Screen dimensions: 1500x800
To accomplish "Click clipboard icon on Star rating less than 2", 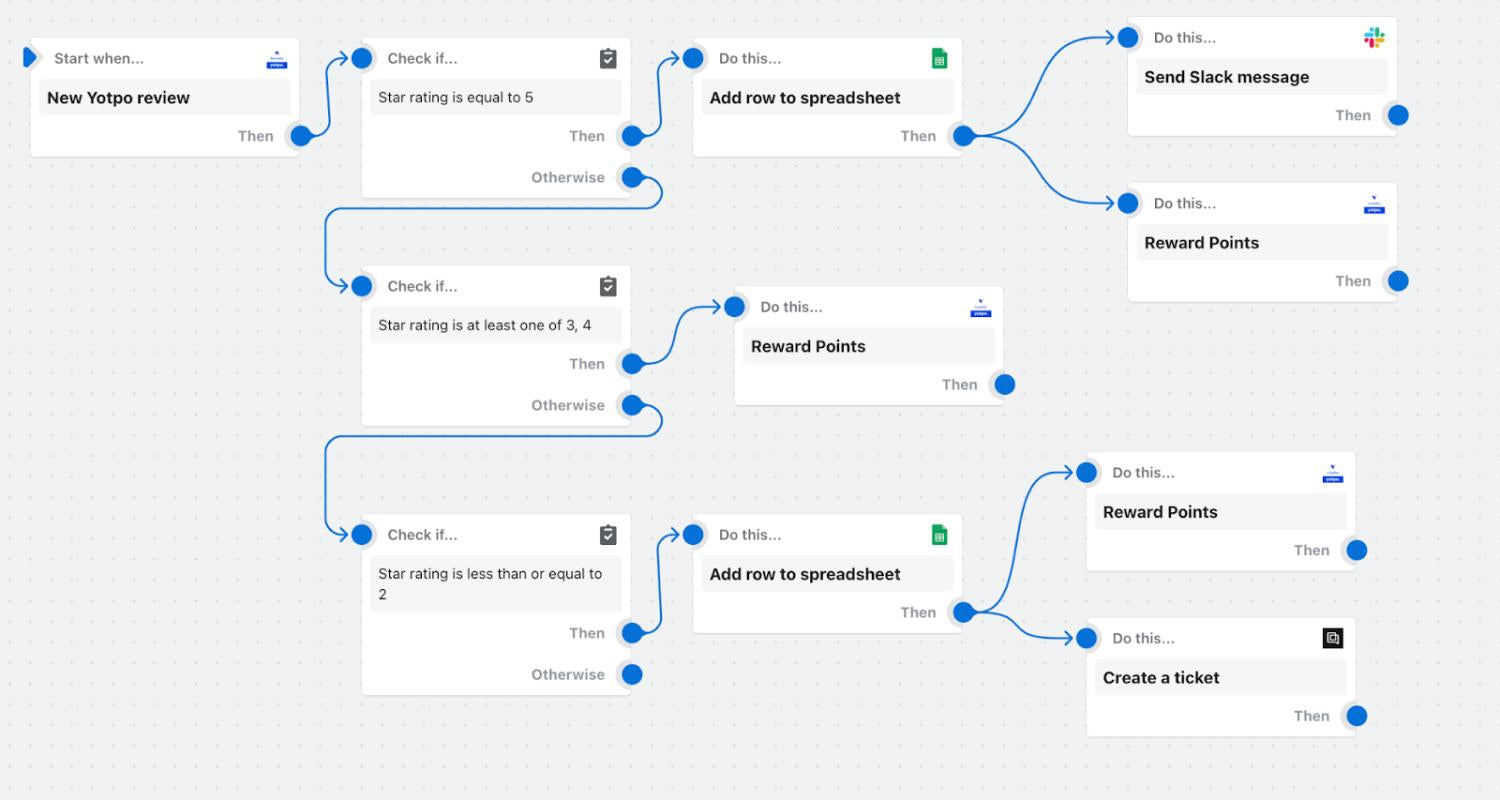I will 608,535.
